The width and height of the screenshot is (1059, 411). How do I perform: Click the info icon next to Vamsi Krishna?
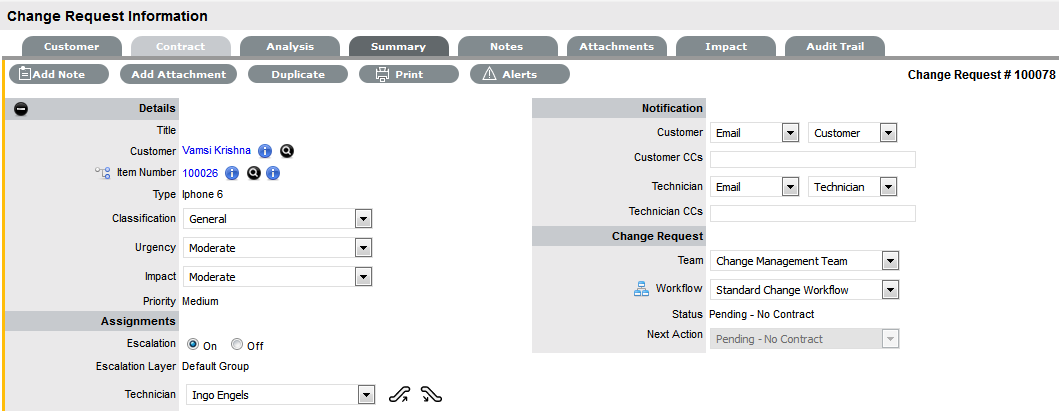tap(265, 151)
